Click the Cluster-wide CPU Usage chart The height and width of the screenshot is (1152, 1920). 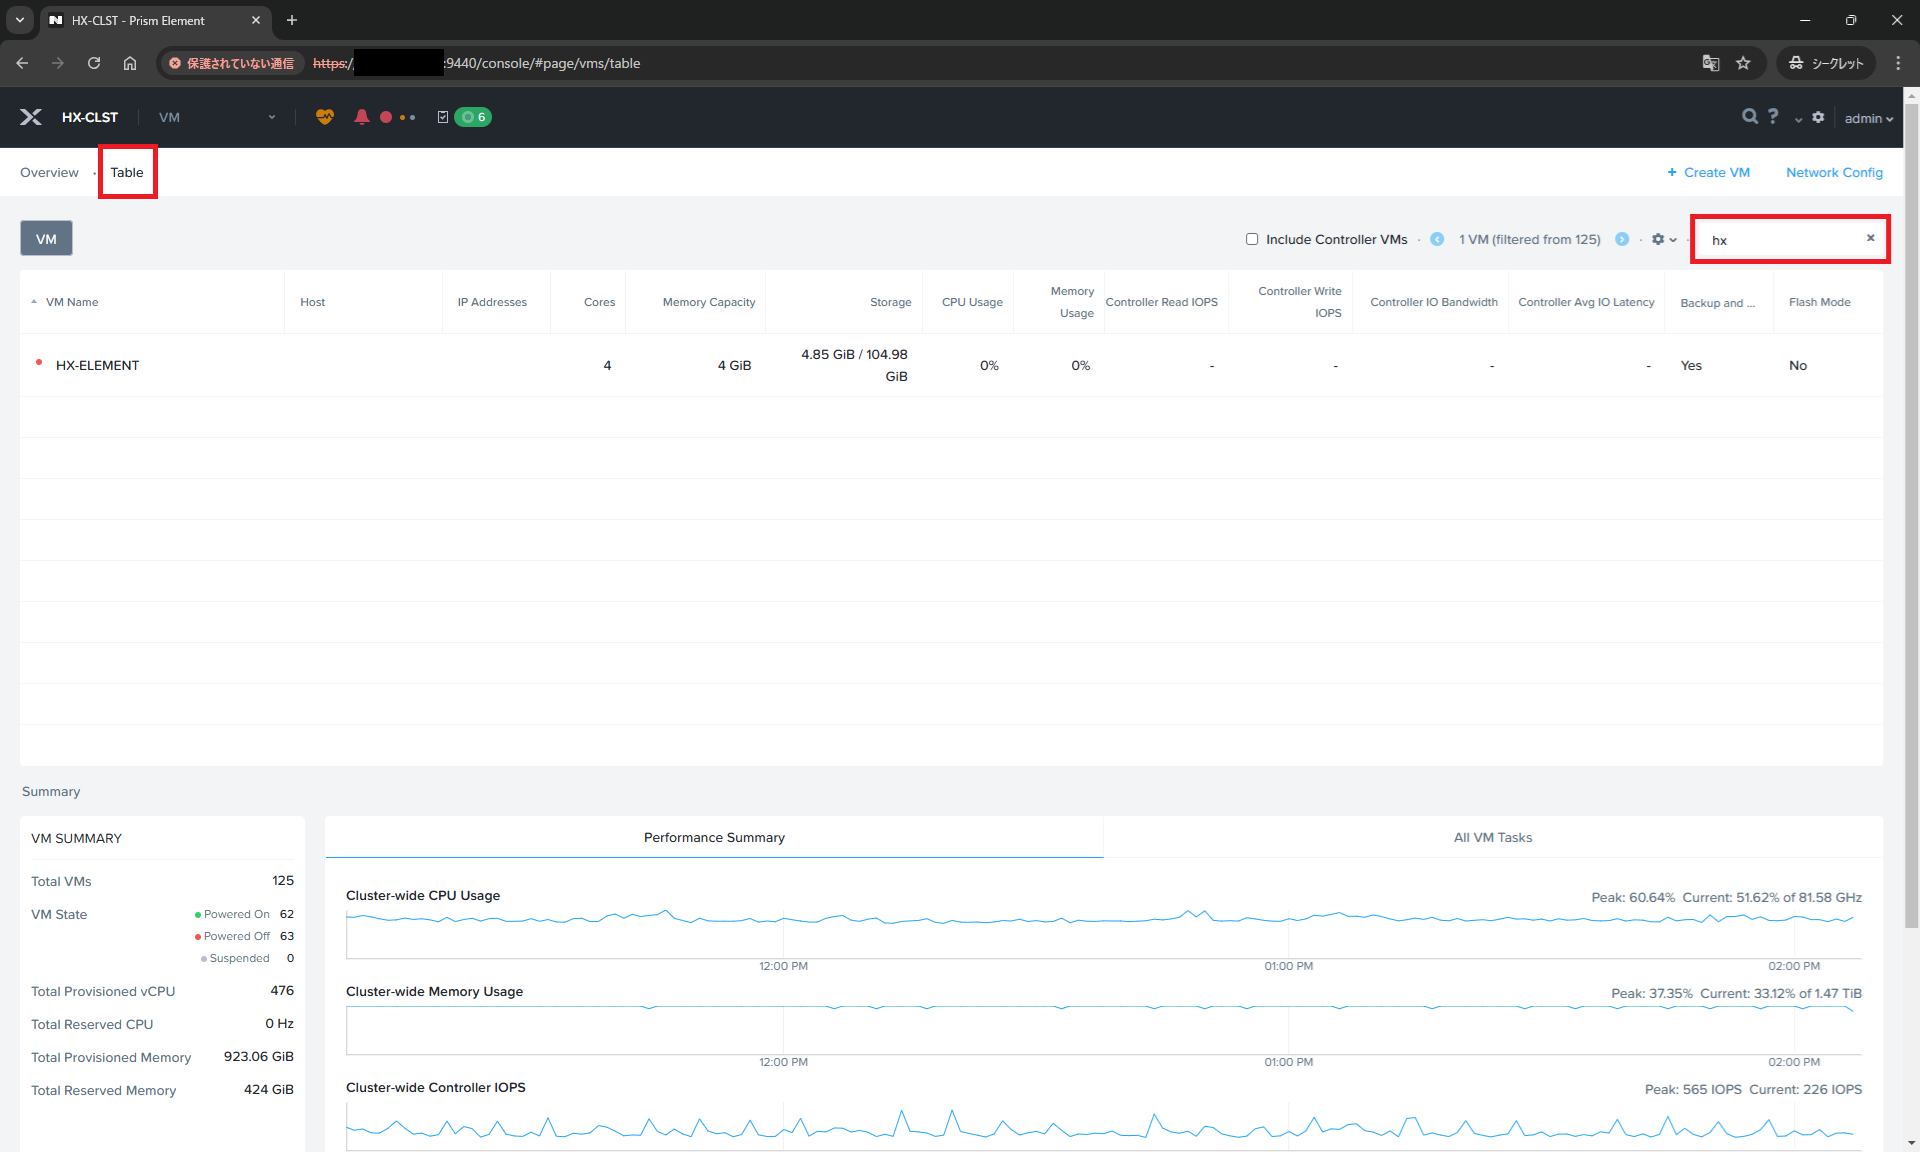(x=1103, y=935)
